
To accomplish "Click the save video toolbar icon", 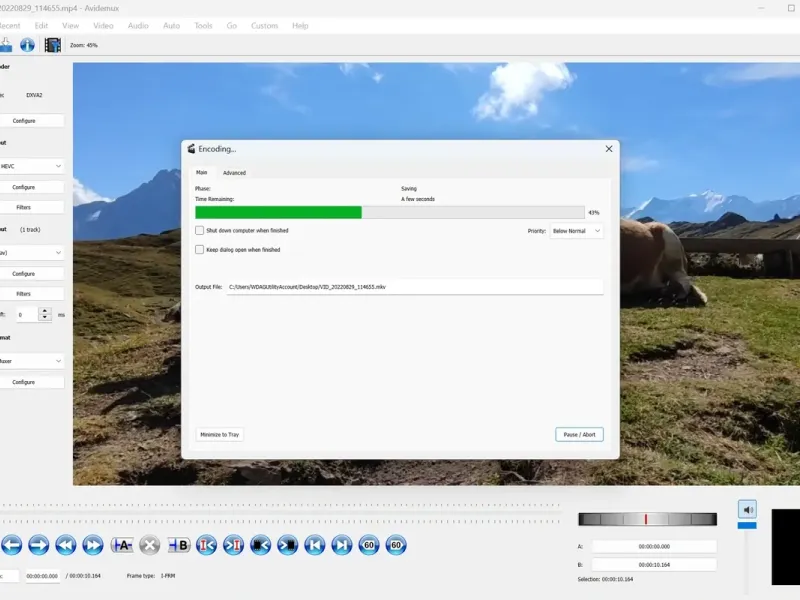I will (x=6, y=45).
